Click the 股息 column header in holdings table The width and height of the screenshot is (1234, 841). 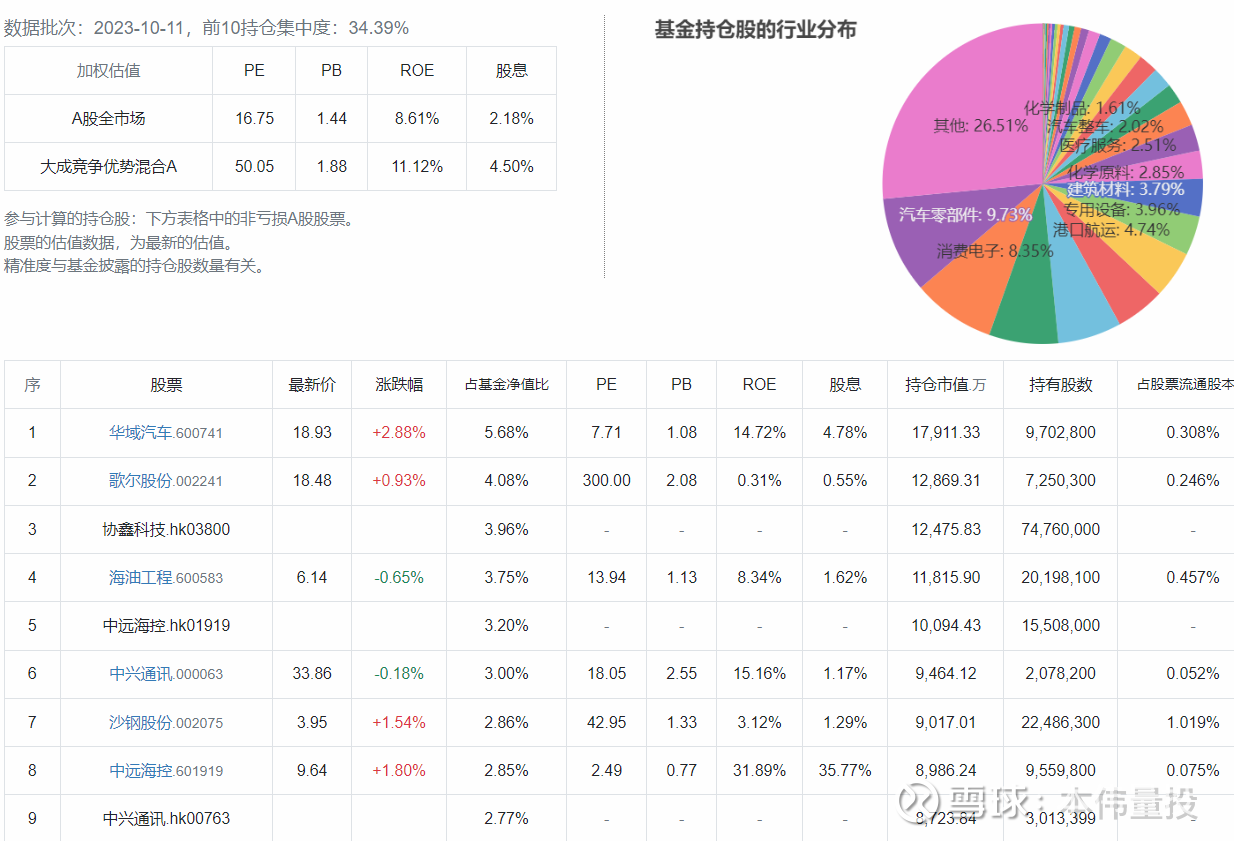point(845,385)
